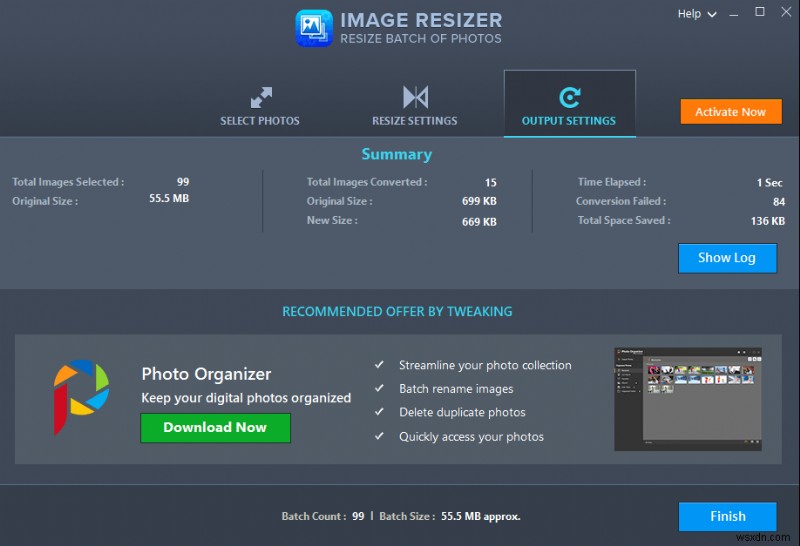Click the green Download Now button
The height and width of the screenshot is (546, 800).
point(215,428)
